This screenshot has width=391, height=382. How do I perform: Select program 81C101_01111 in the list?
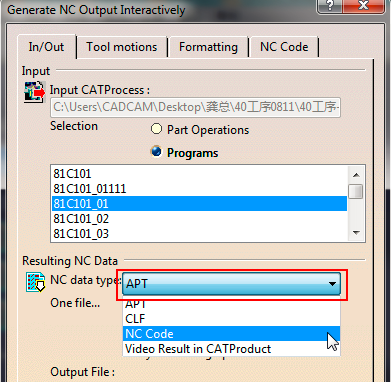pyautogui.click(x=199, y=189)
